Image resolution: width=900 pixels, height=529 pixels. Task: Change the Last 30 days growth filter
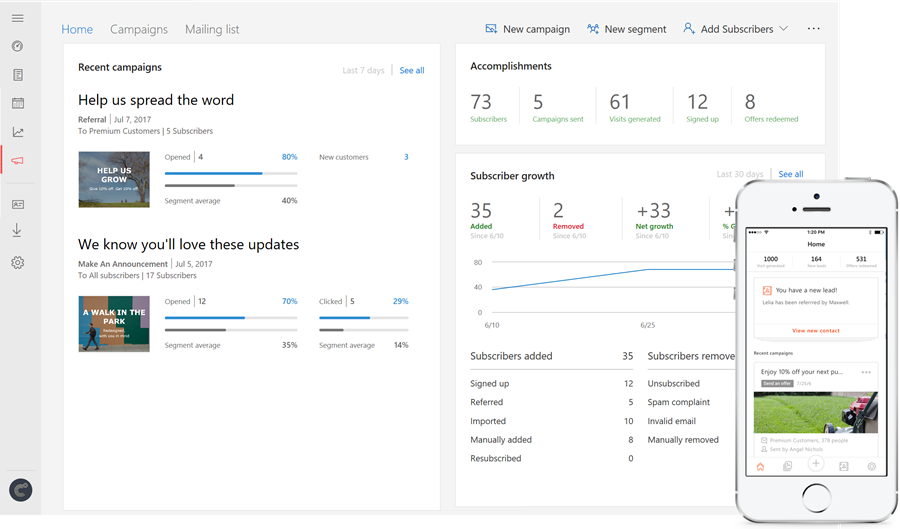739,174
